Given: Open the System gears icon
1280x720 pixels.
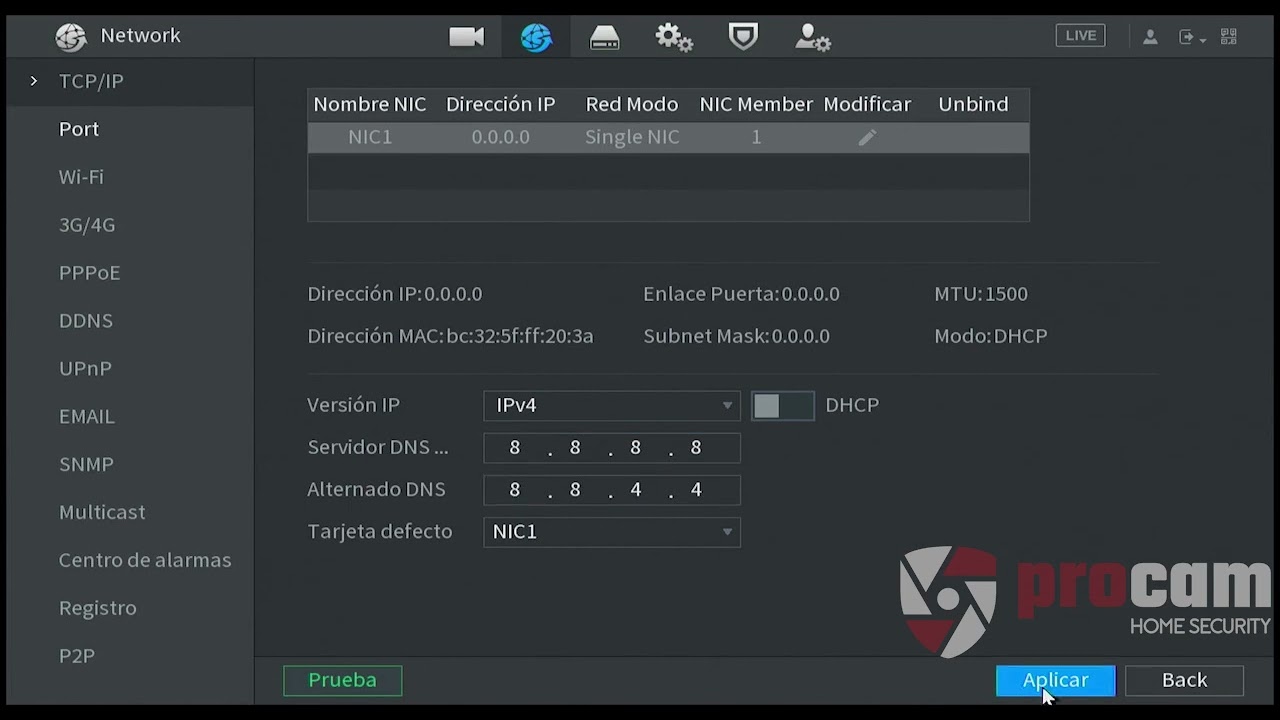Looking at the screenshot, I should click(674, 38).
